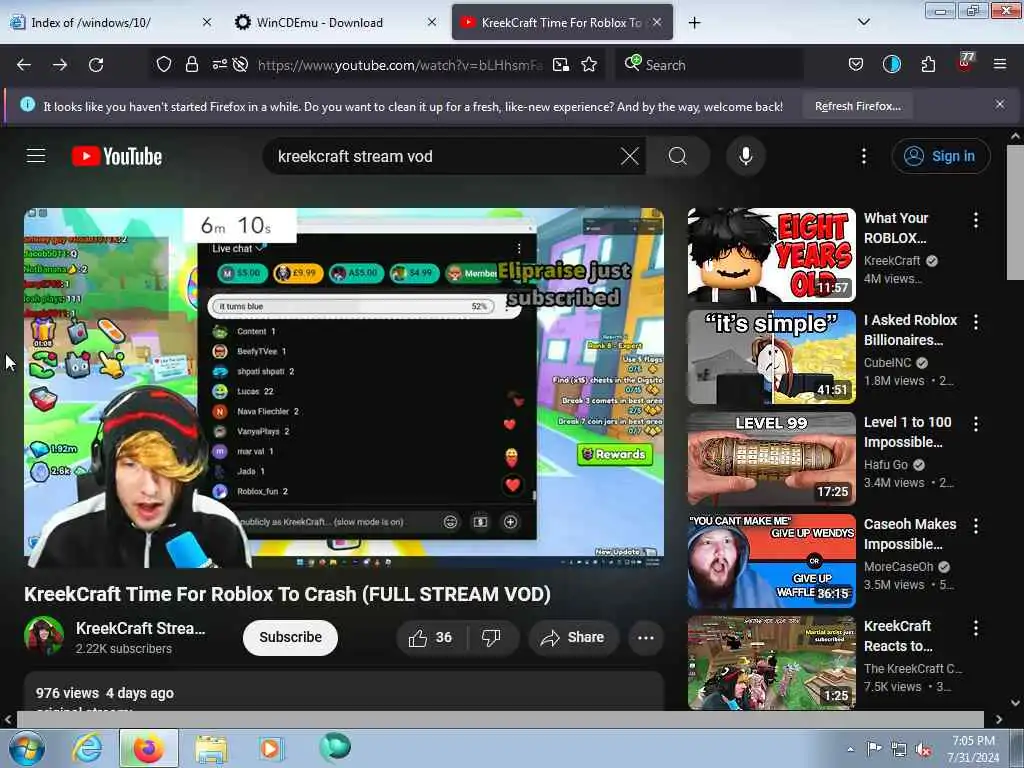Clear the YouTube search text
The width and height of the screenshot is (1024, 768).
click(x=630, y=156)
